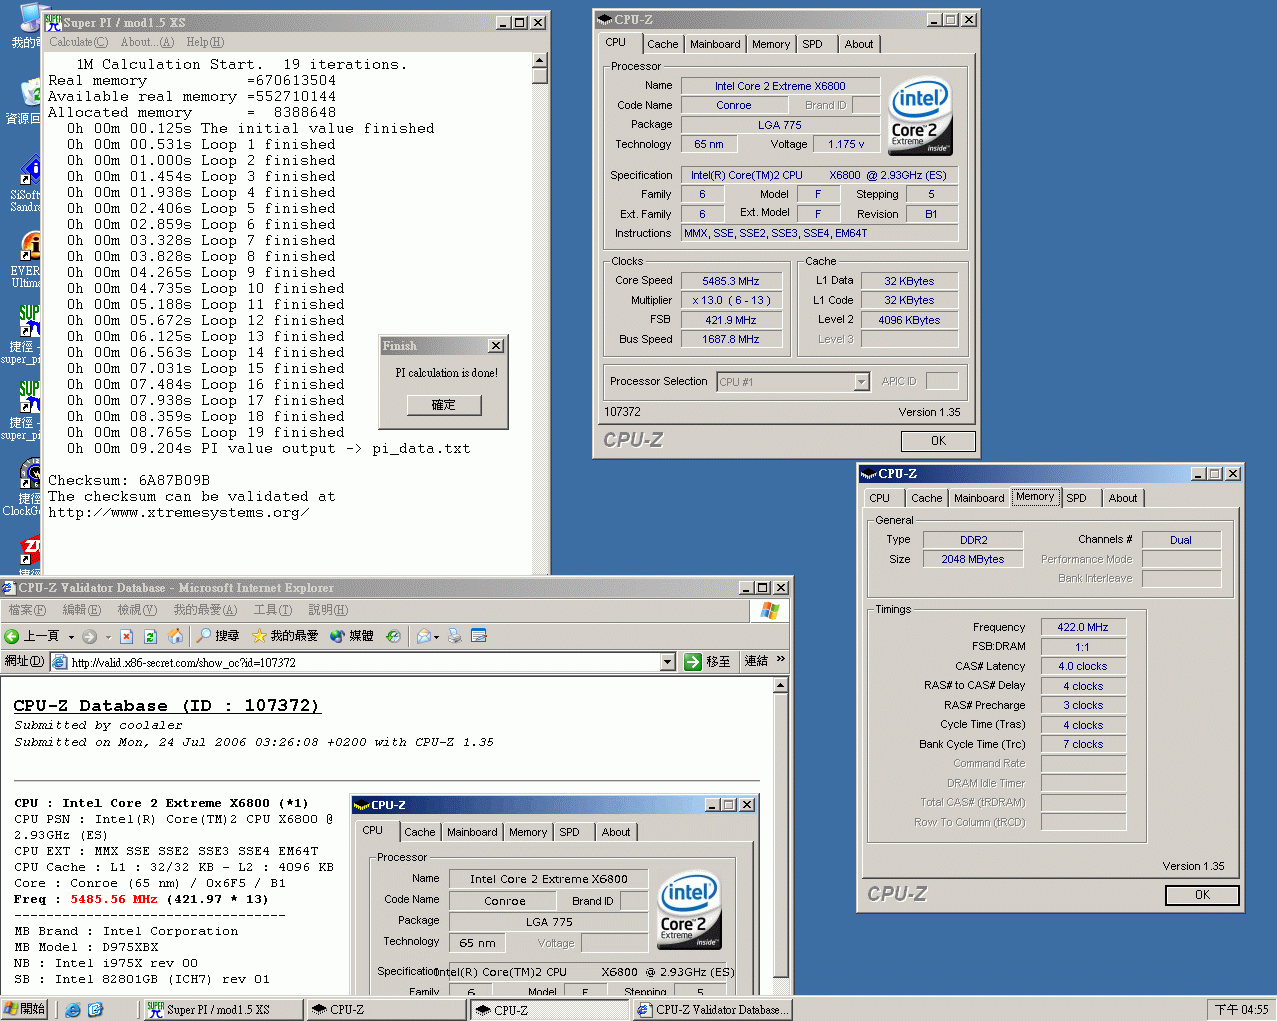Click Core Speed value 5485.3 MHz
Screen dimensions: 1277x1021
731,281
